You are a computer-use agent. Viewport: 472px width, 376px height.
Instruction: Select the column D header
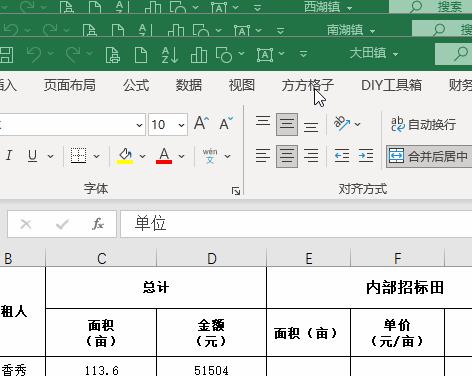pyautogui.click(x=212, y=258)
